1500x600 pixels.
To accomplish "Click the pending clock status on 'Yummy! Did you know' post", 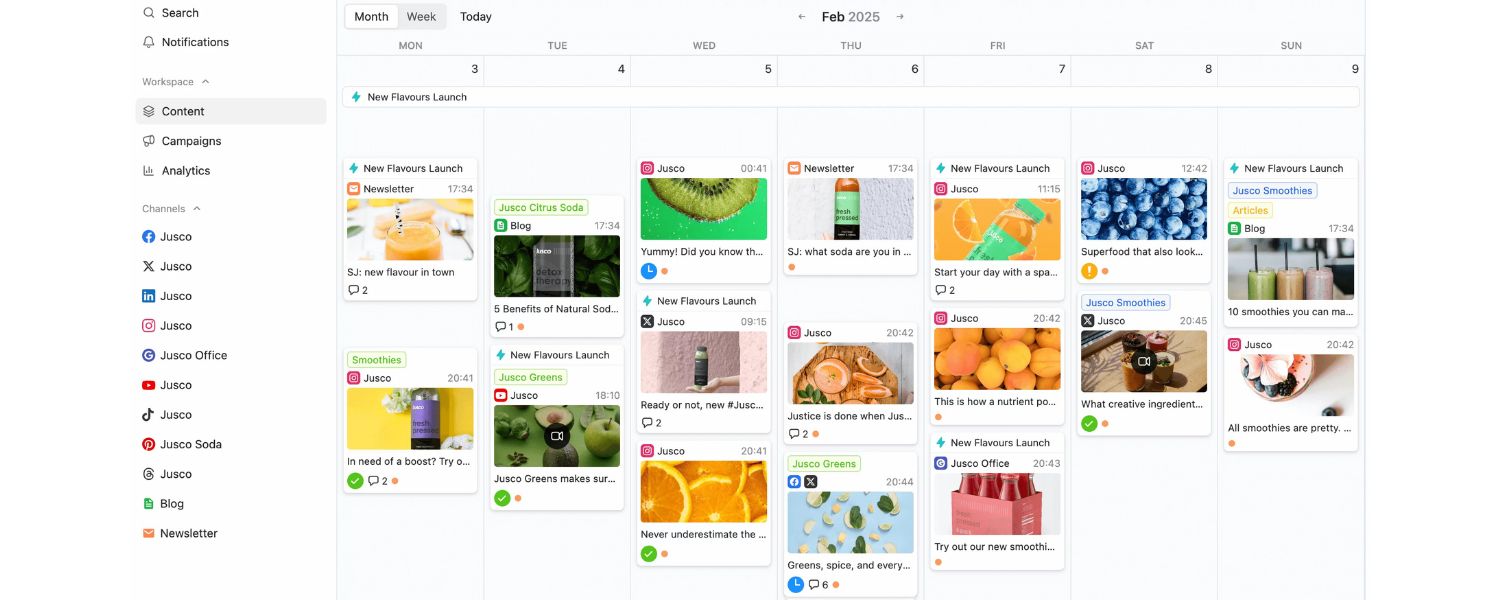I will click(649, 271).
